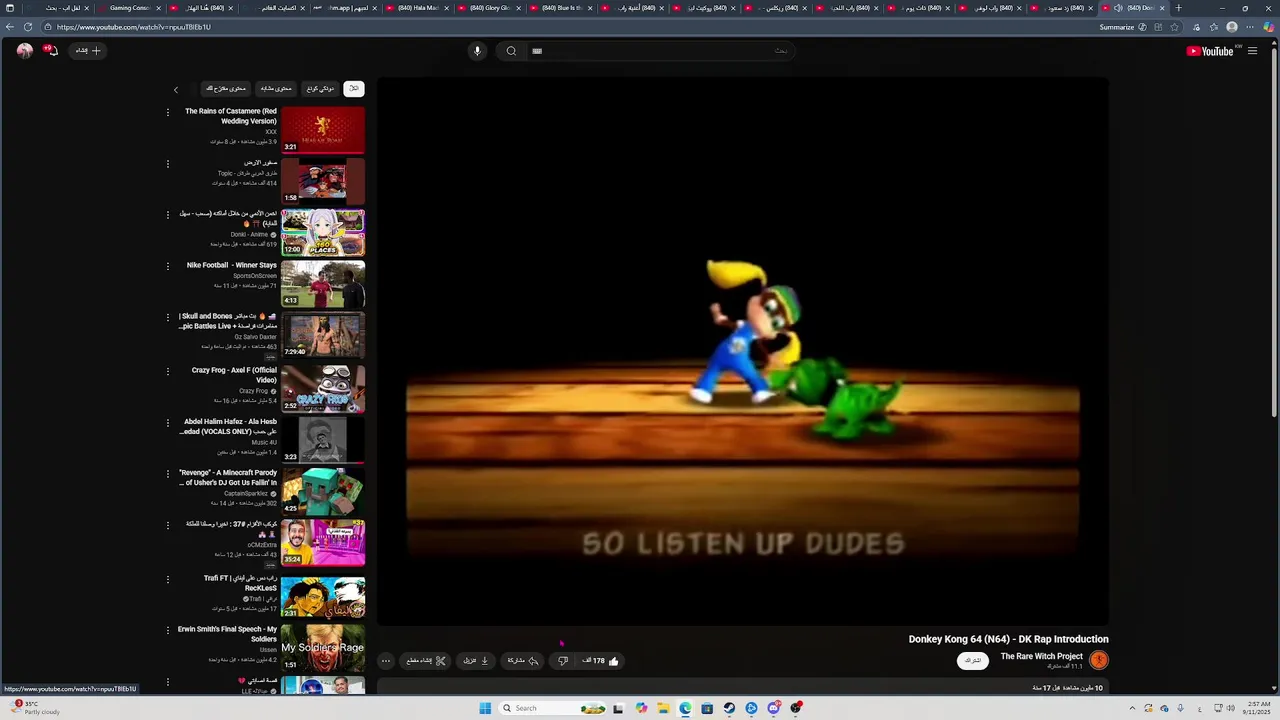Open The Rains of Castamere title link

tap(231, 116)
